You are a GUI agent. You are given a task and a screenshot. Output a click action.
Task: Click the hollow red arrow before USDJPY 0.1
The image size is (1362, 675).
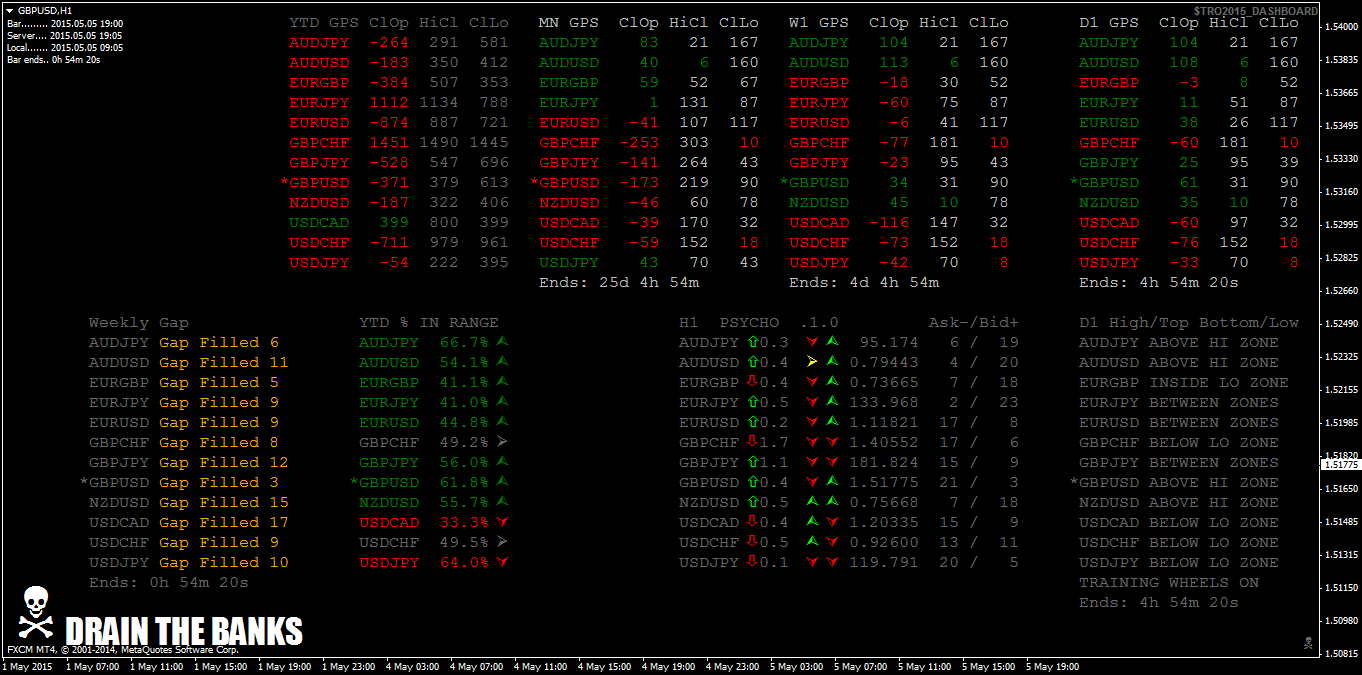click(x=751, y=562)
